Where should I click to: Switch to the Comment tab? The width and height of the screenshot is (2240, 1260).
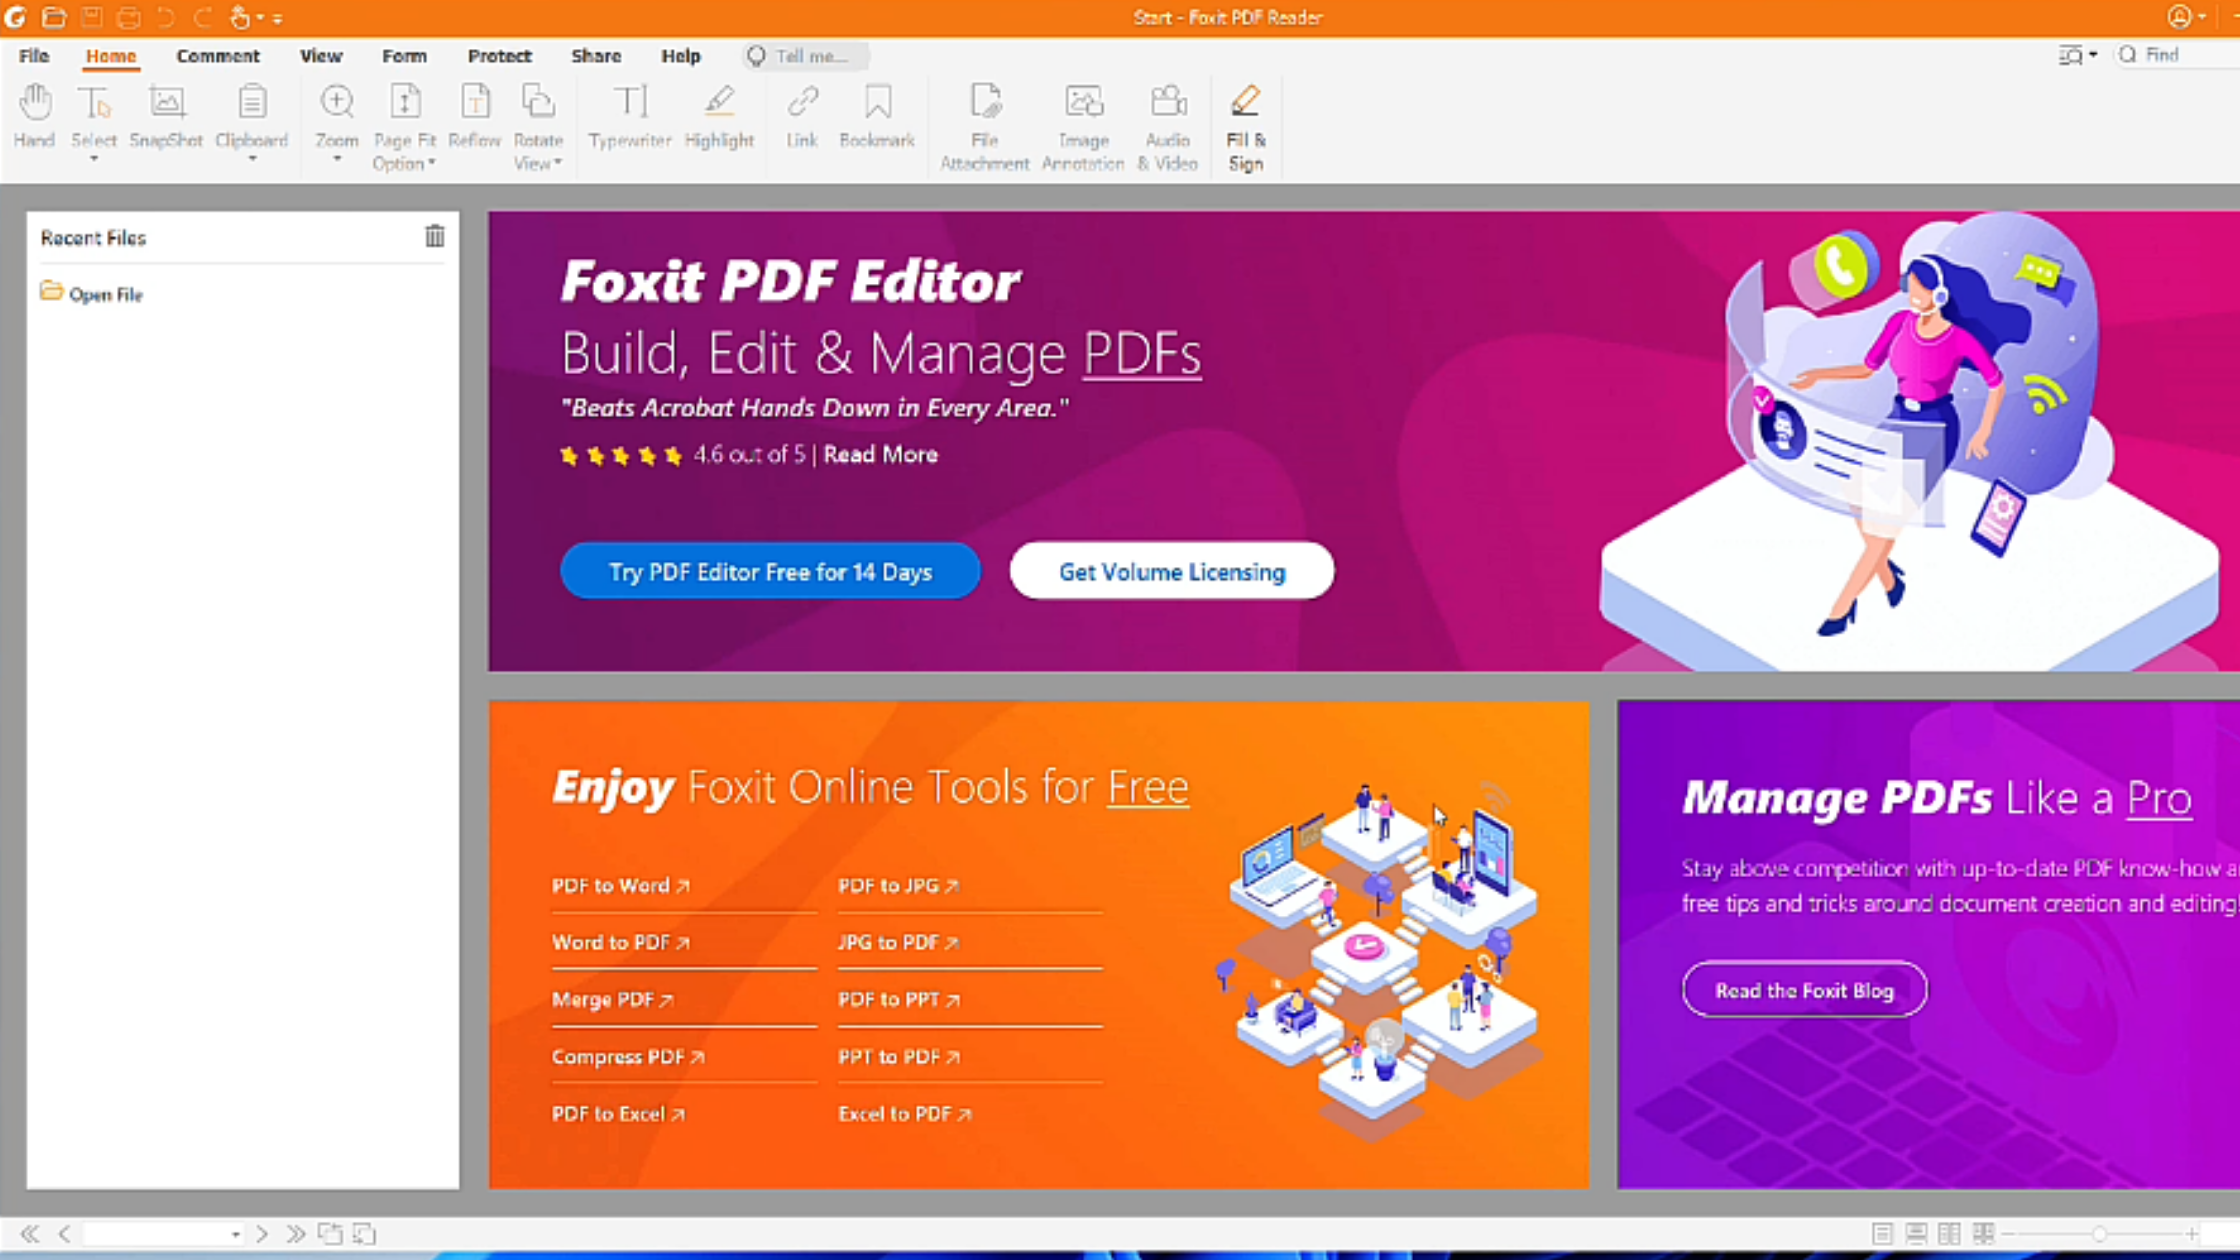218,56
